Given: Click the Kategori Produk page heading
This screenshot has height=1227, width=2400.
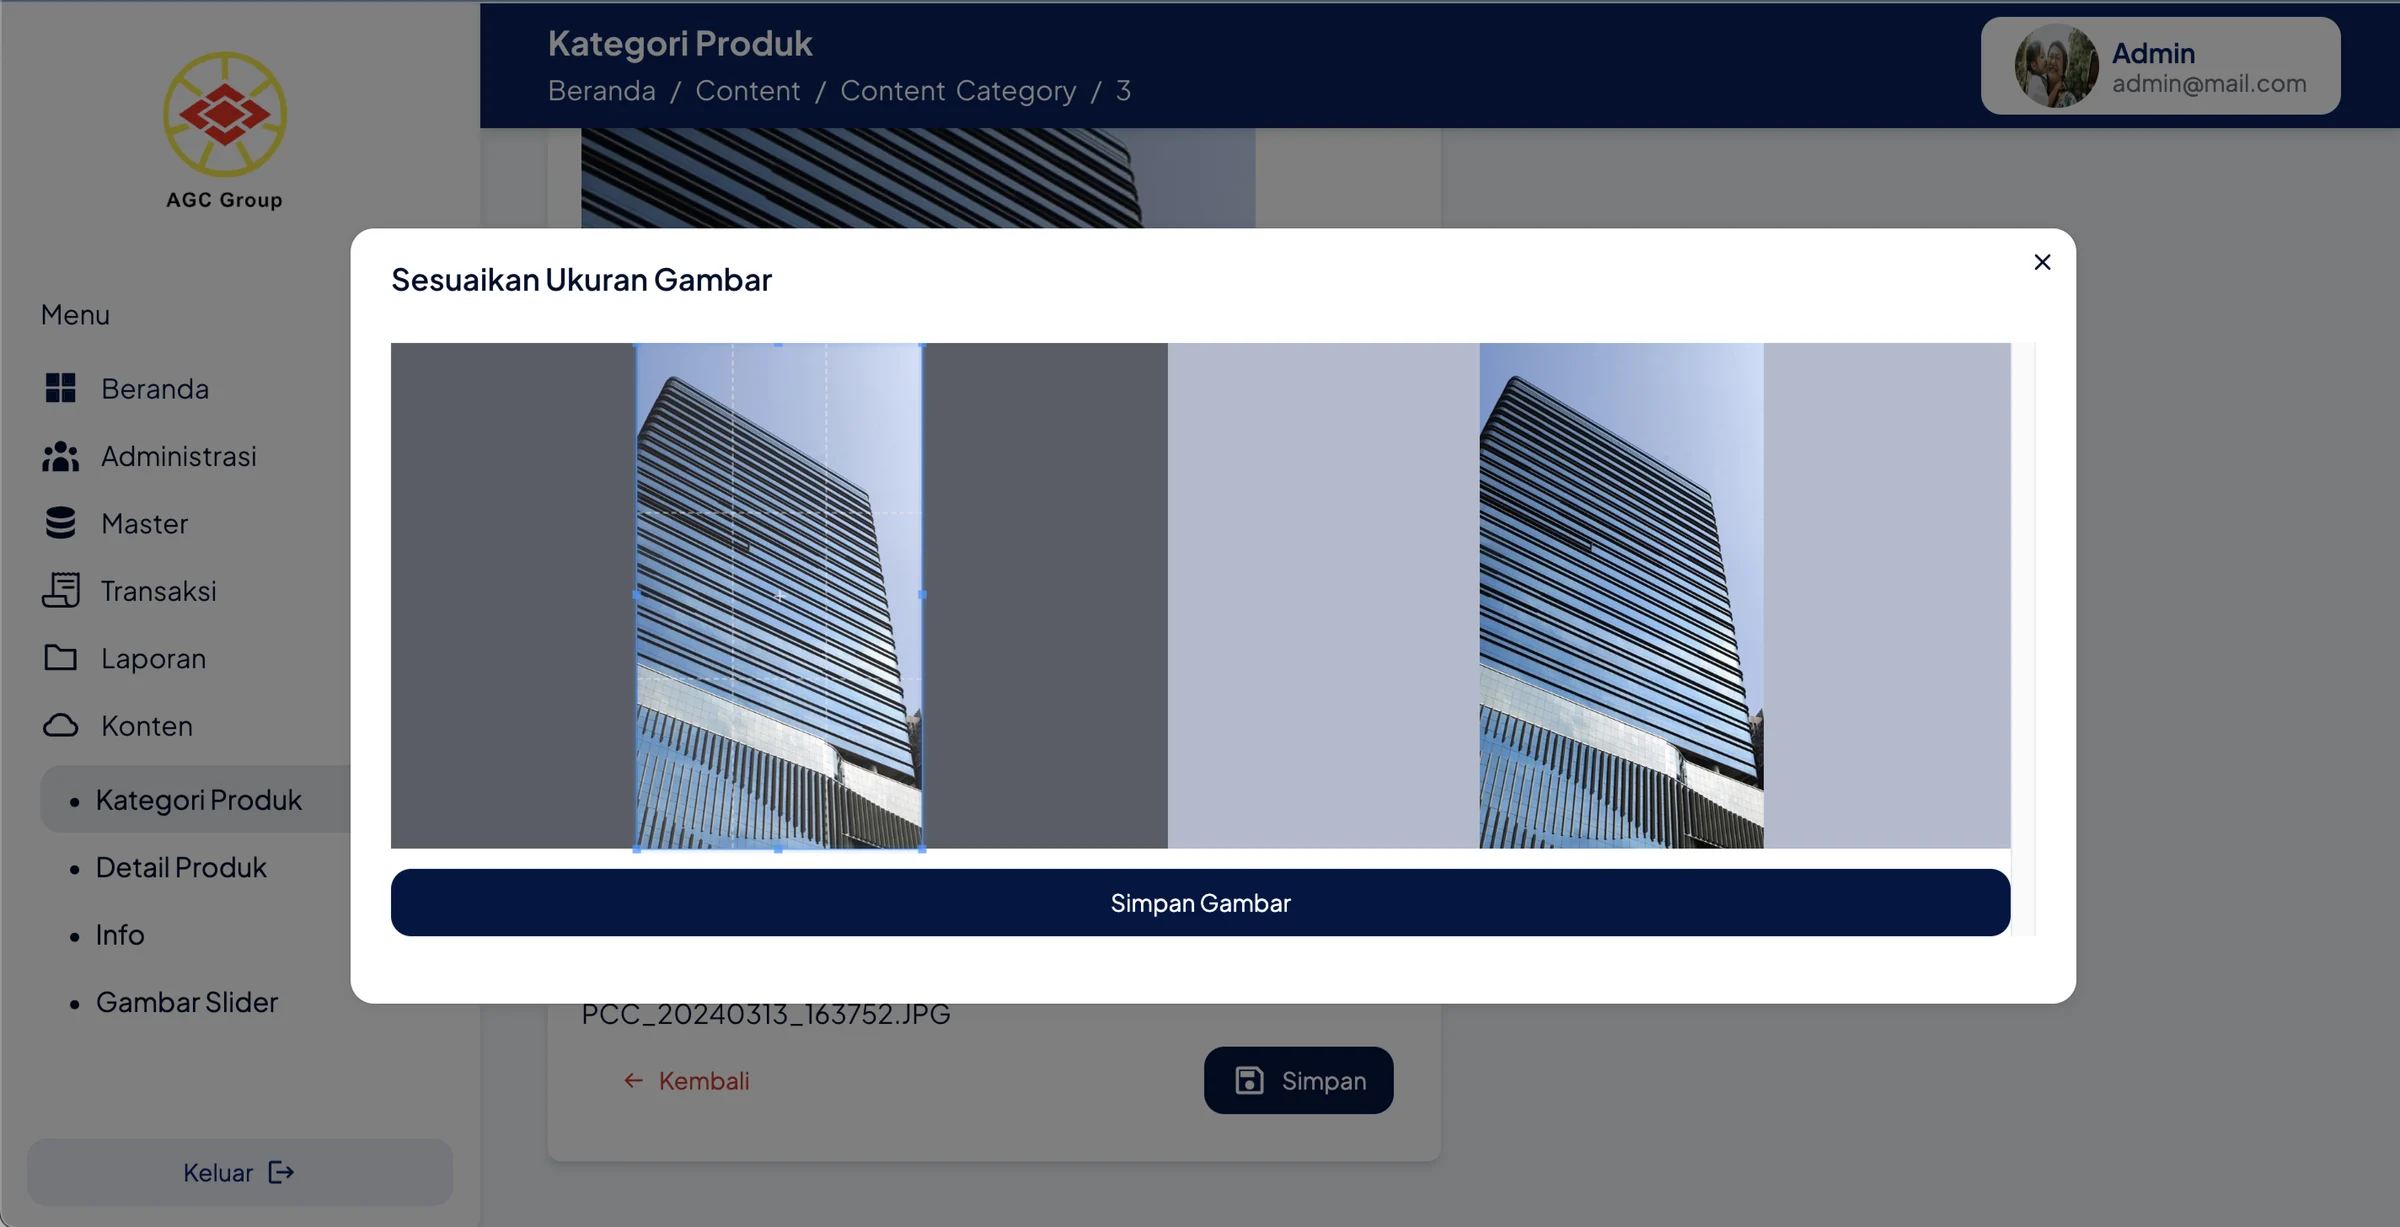Looking at the screenshot, I should tap(680, 43).
